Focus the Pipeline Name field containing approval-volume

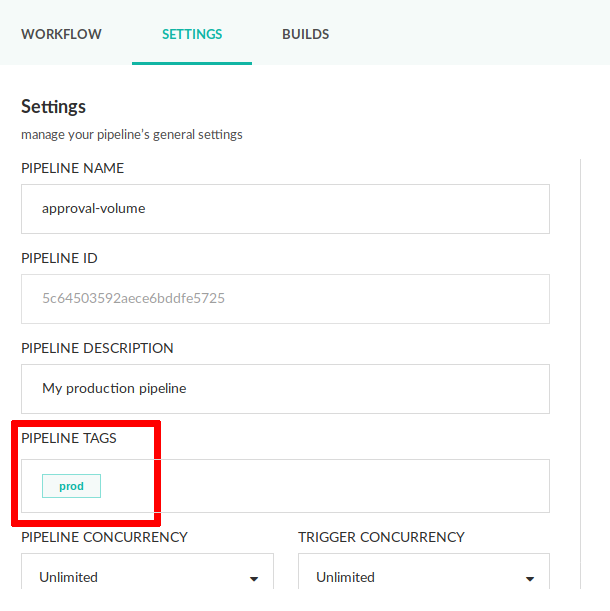coord(285,209)
